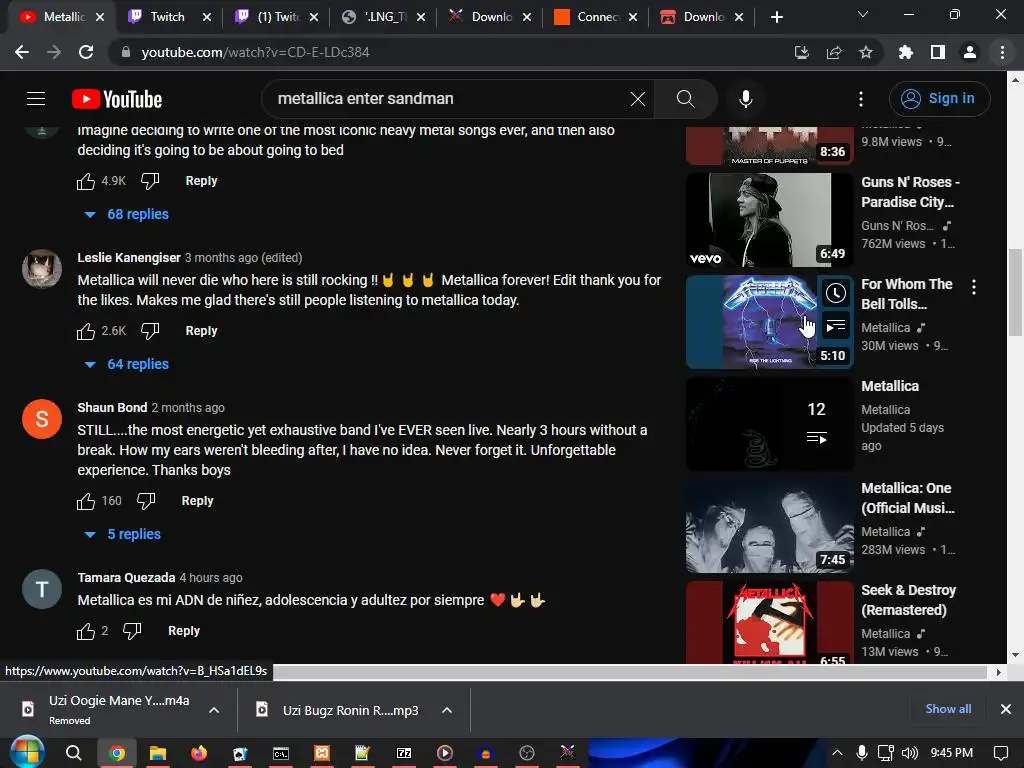1024x768 pixels.
Task: Open Windows Start menu
Action: tap(27, 753)
